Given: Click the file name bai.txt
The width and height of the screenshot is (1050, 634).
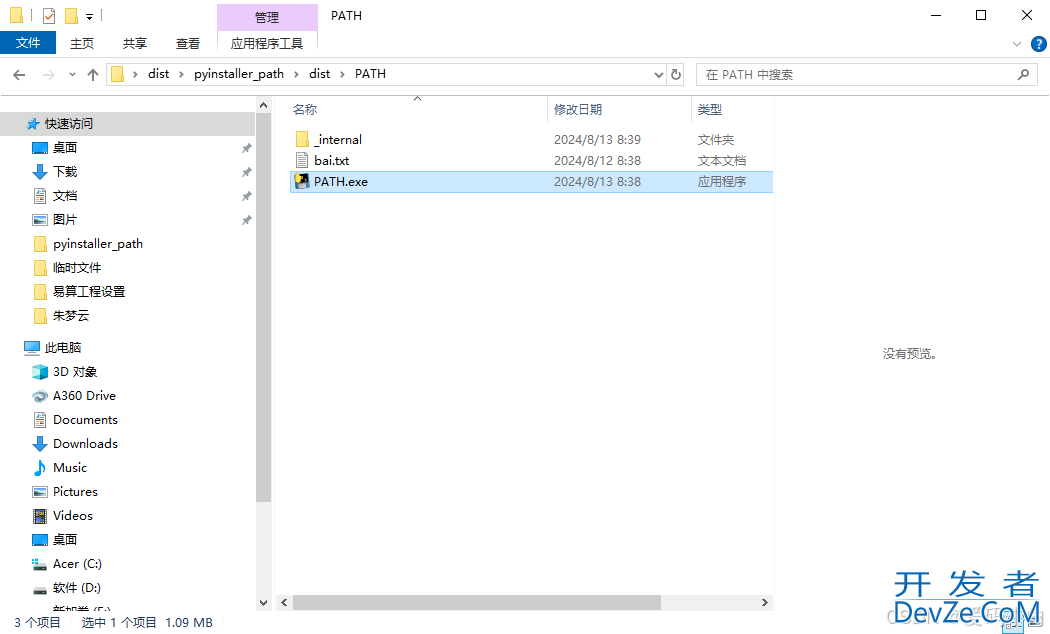Looking at the screenshot, I should (x=331, y=161).
